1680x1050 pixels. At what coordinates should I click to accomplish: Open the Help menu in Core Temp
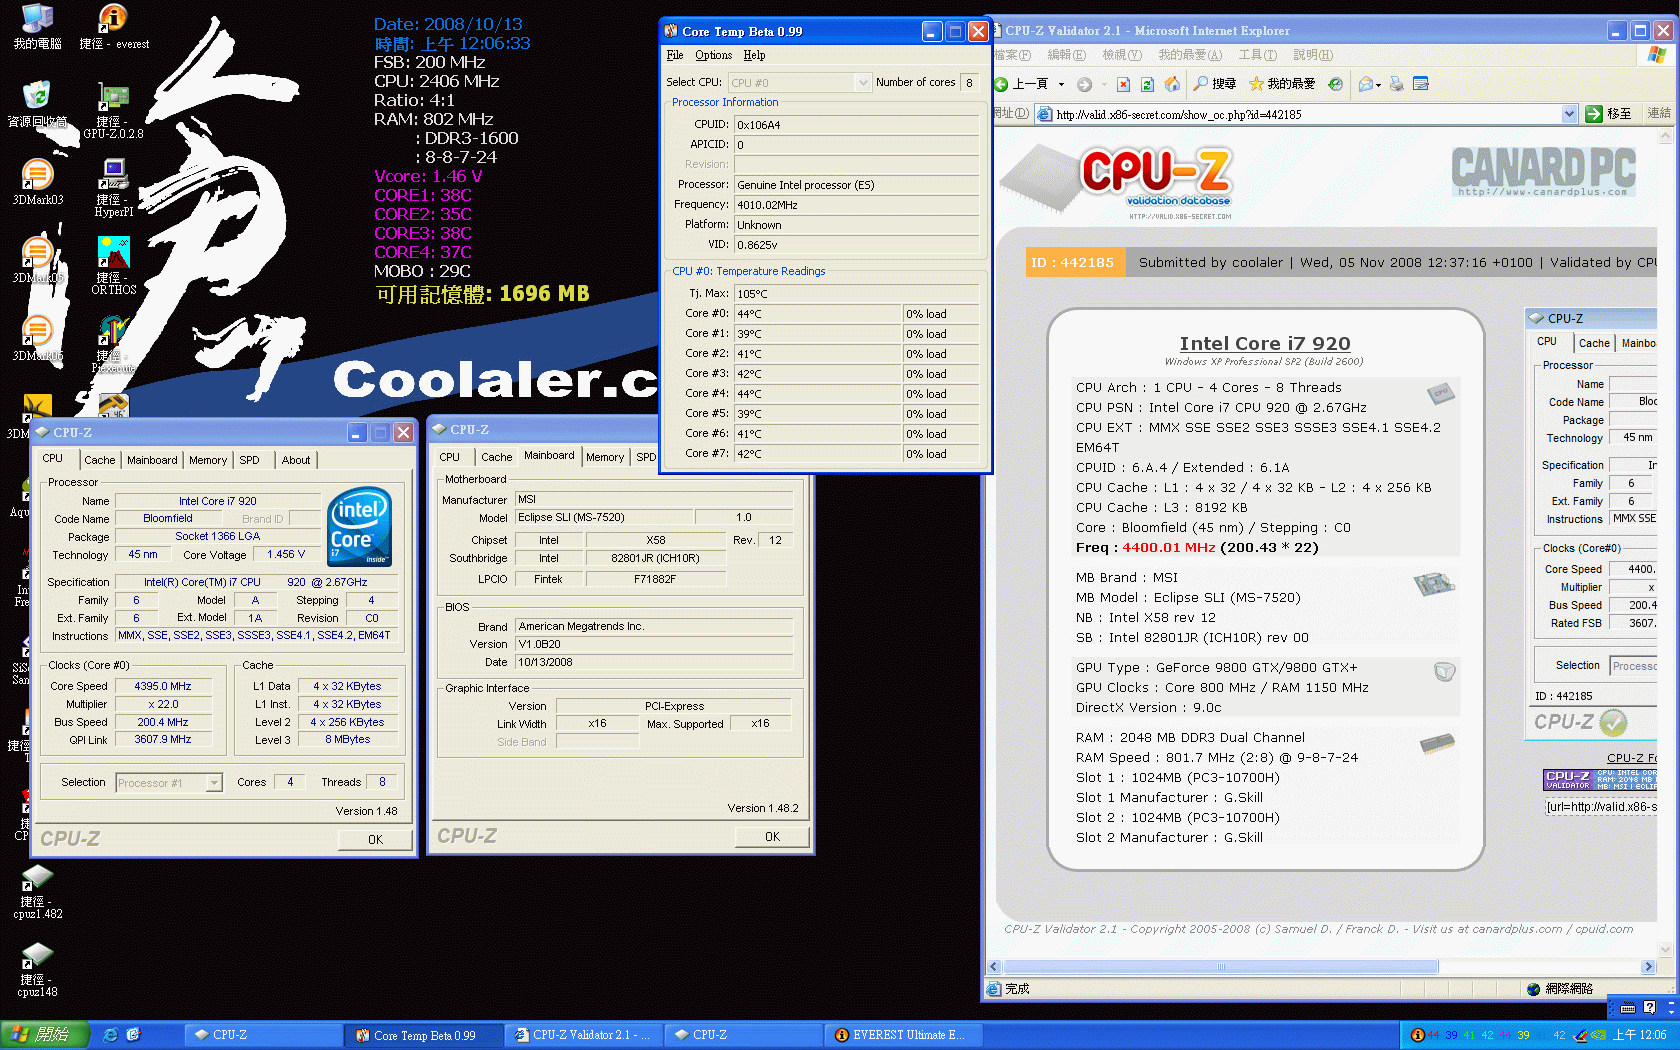754,55
